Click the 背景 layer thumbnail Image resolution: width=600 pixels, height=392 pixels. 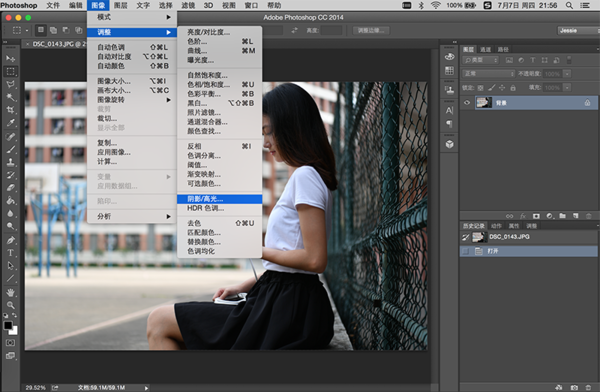[484, 103]
